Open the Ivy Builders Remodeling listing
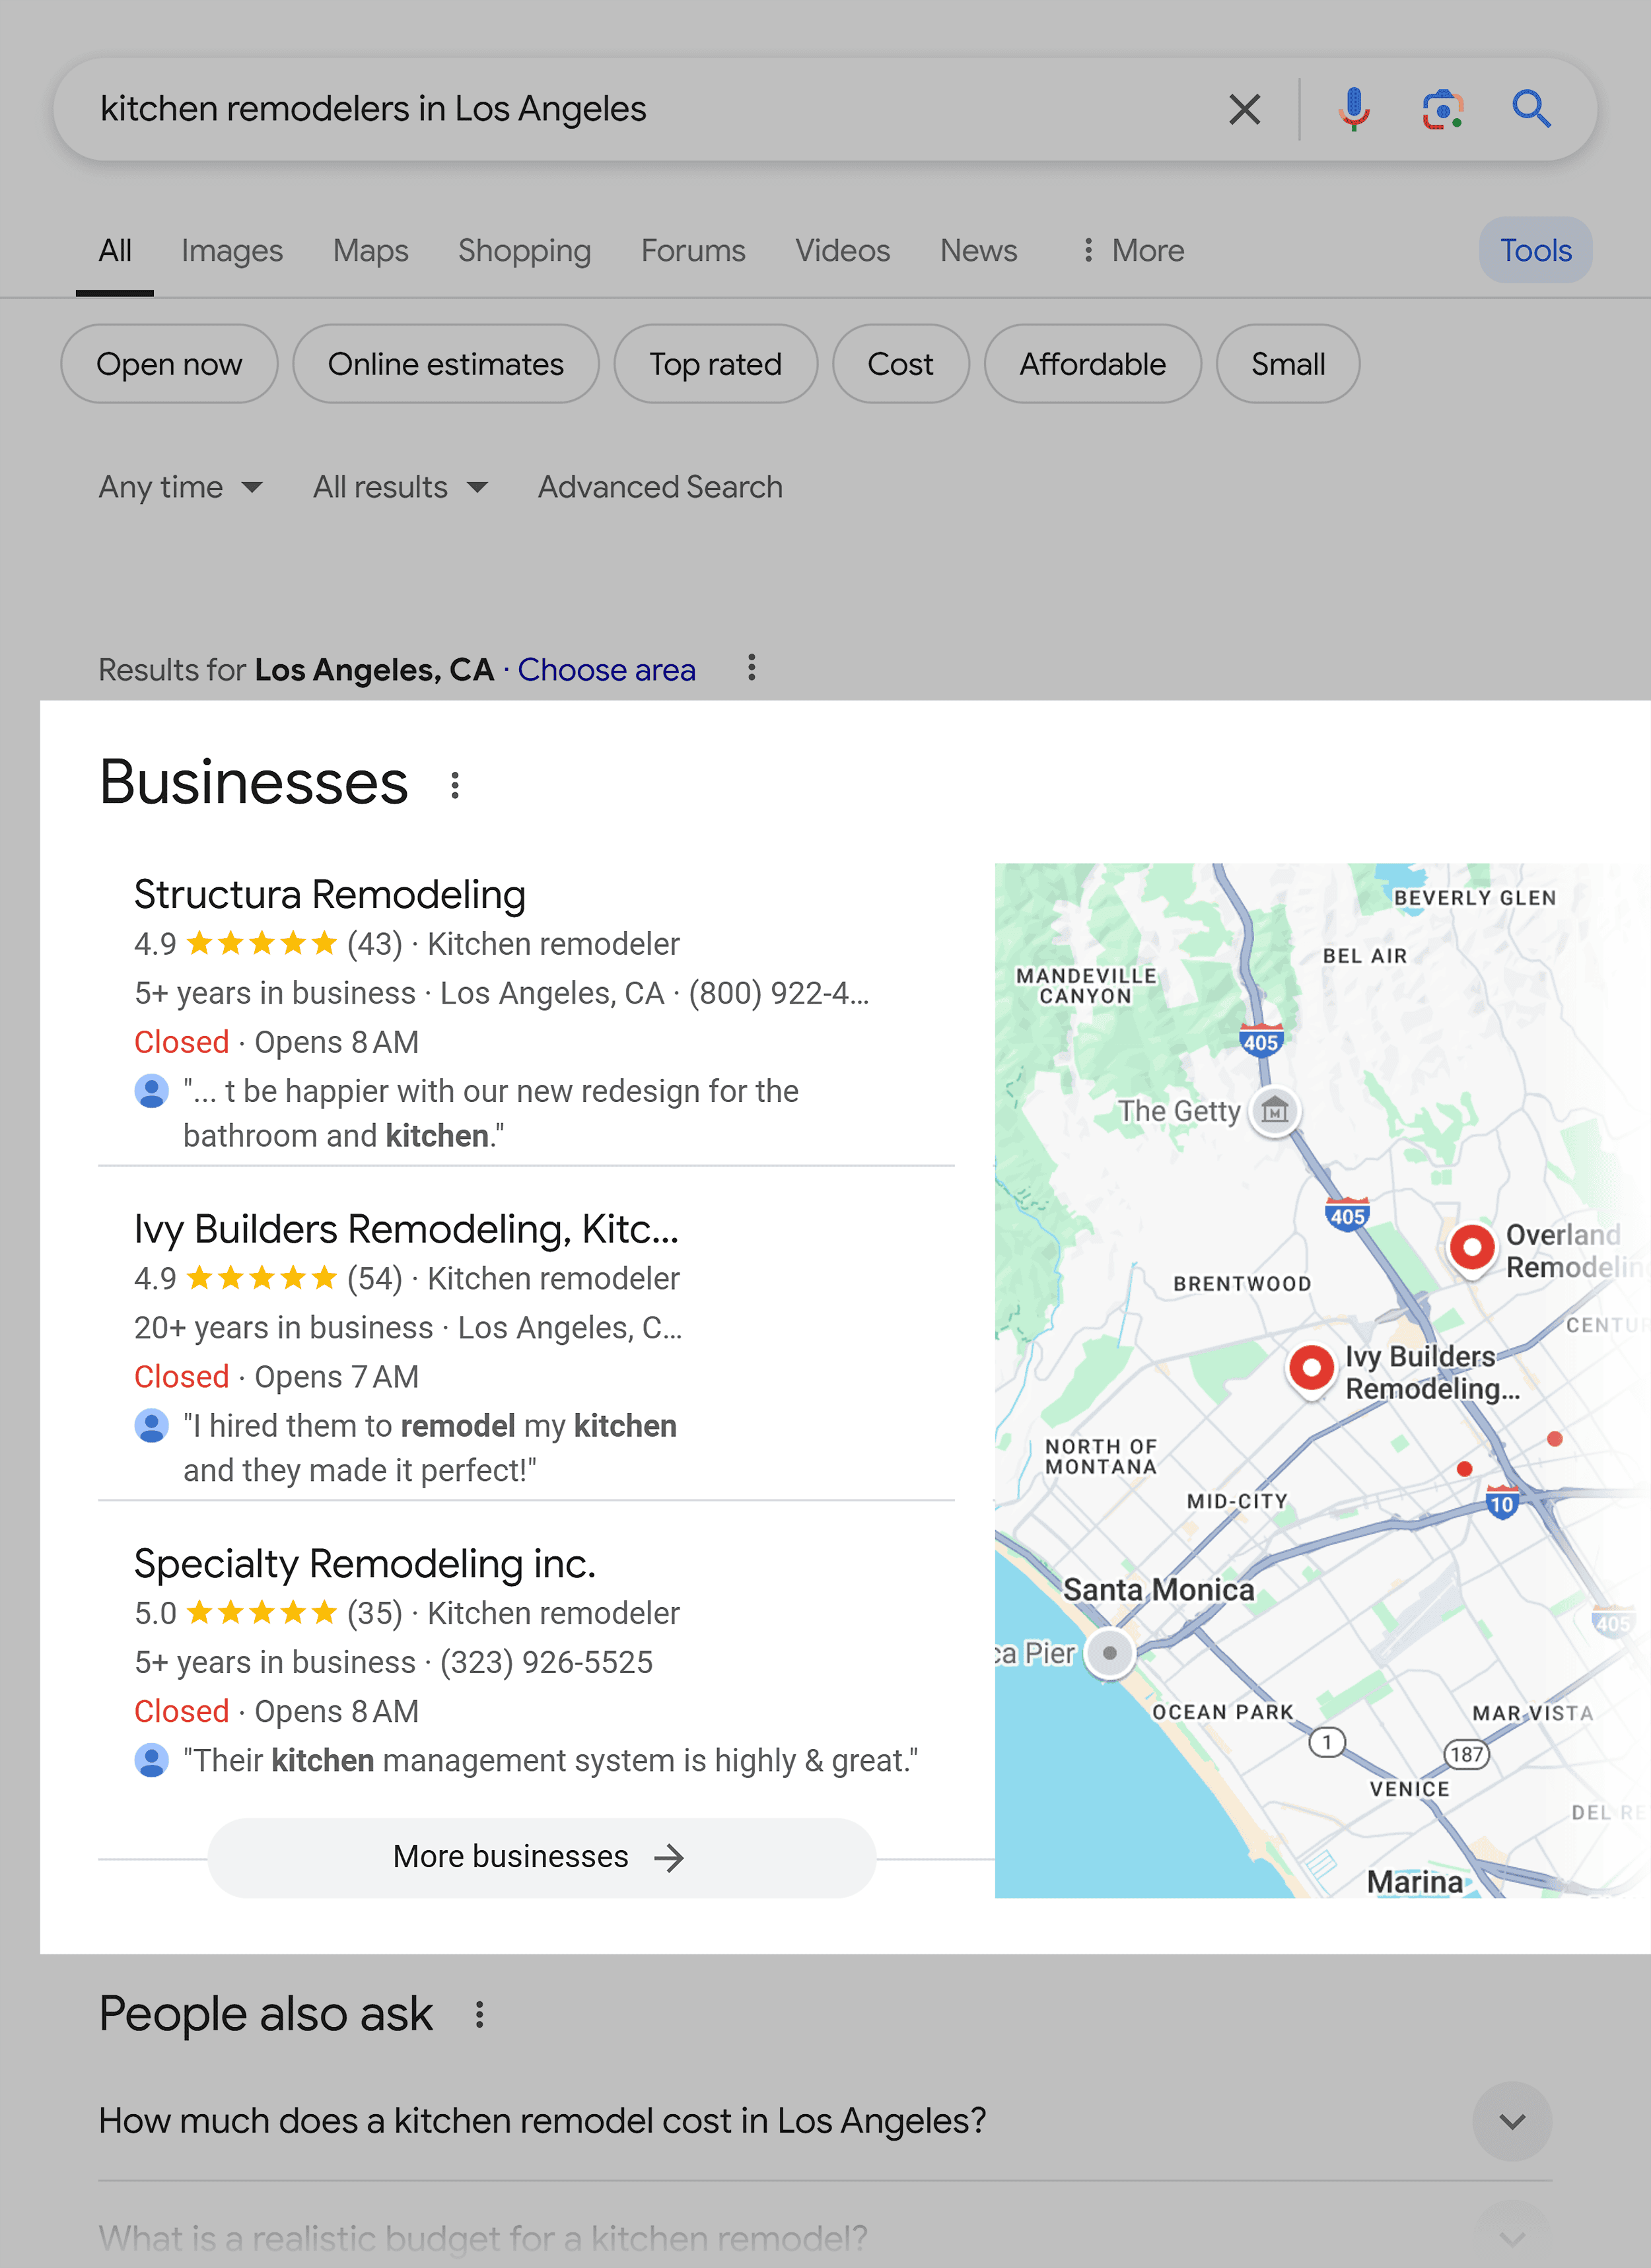Screen dimensions: 1651x2268 tap(406, 1229)
